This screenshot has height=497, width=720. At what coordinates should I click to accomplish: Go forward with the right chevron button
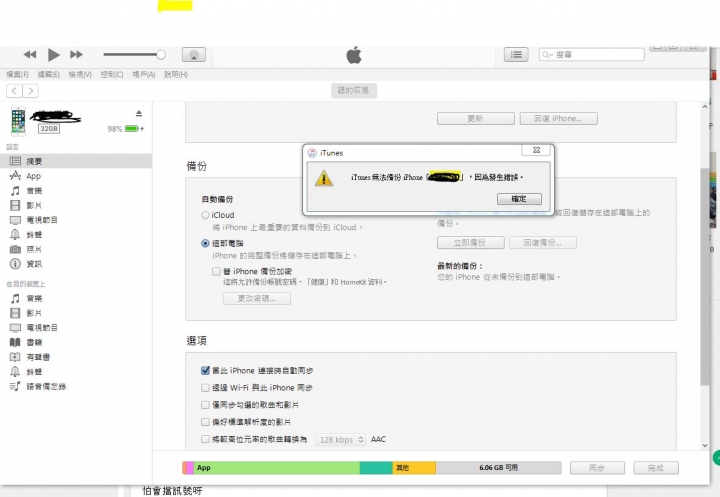31,91
